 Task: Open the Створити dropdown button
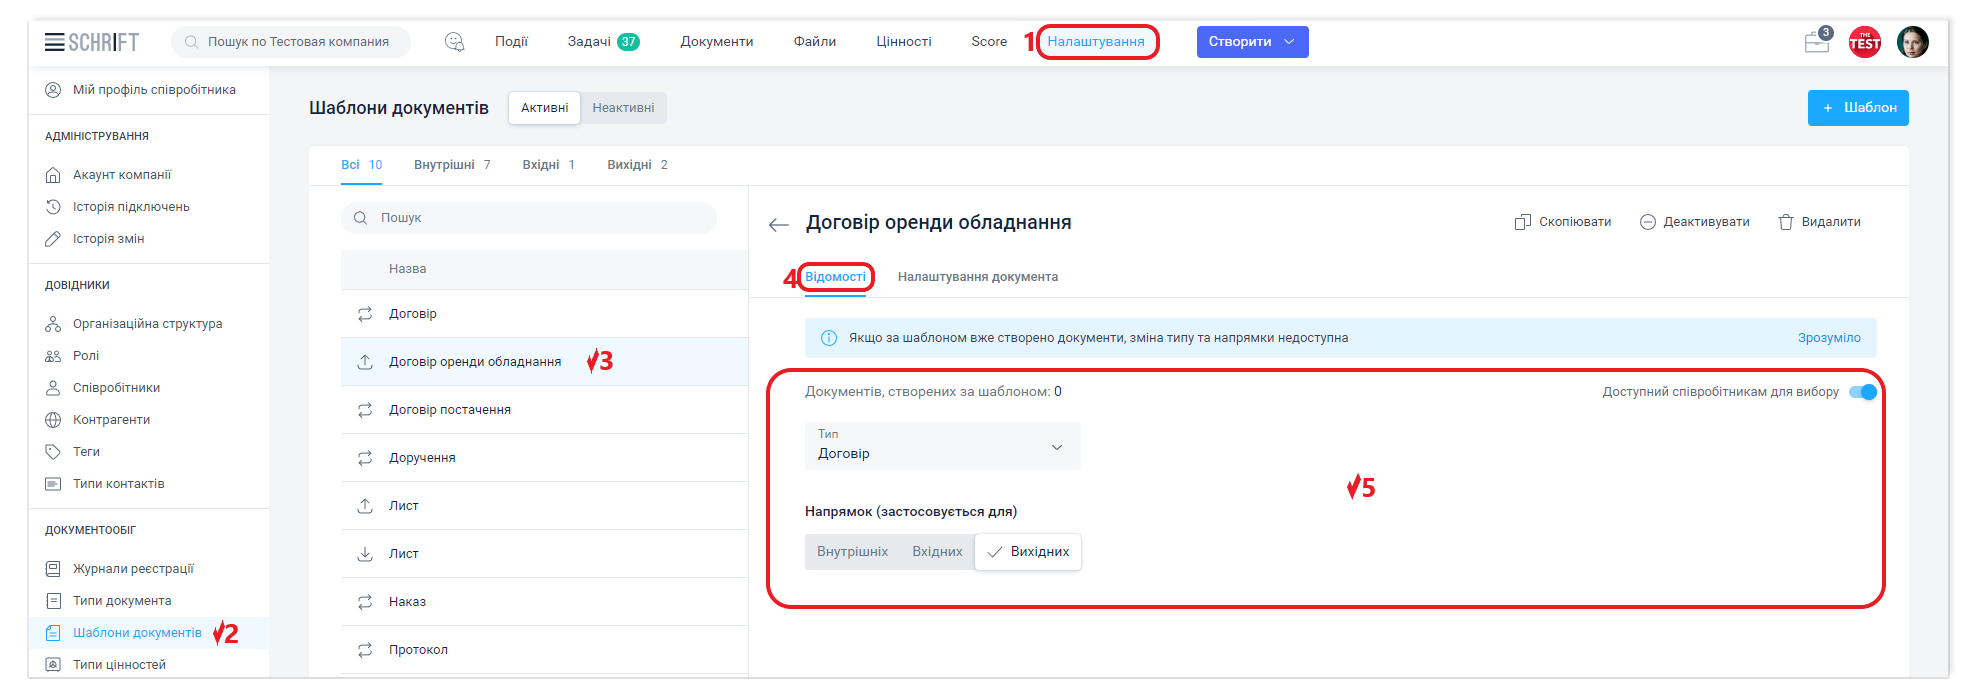coord(1252,42)
